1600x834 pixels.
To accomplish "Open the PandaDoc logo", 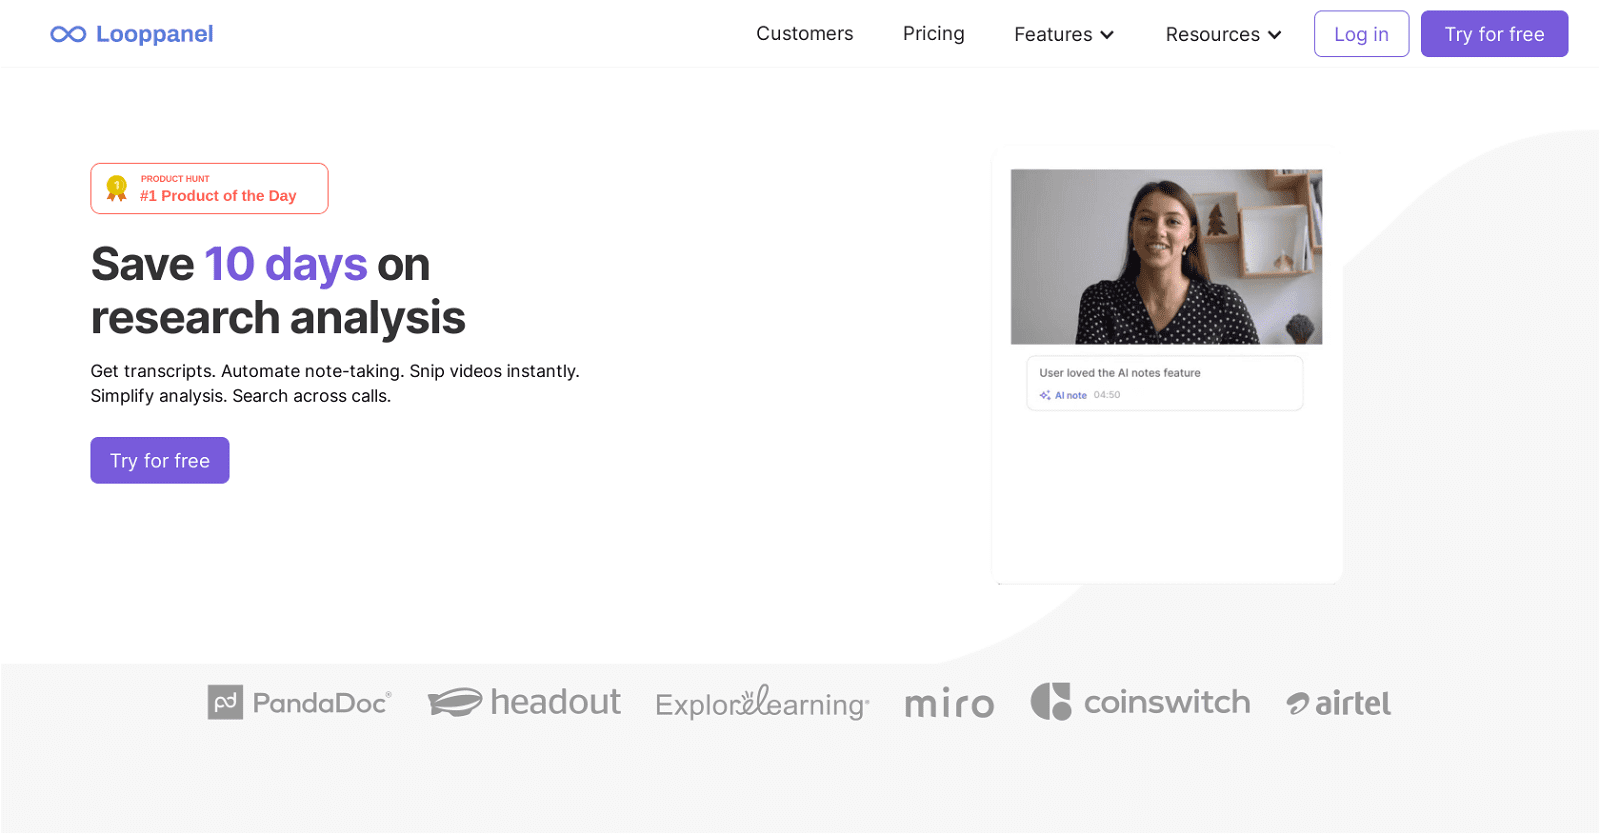I will (x=300, y=702).
